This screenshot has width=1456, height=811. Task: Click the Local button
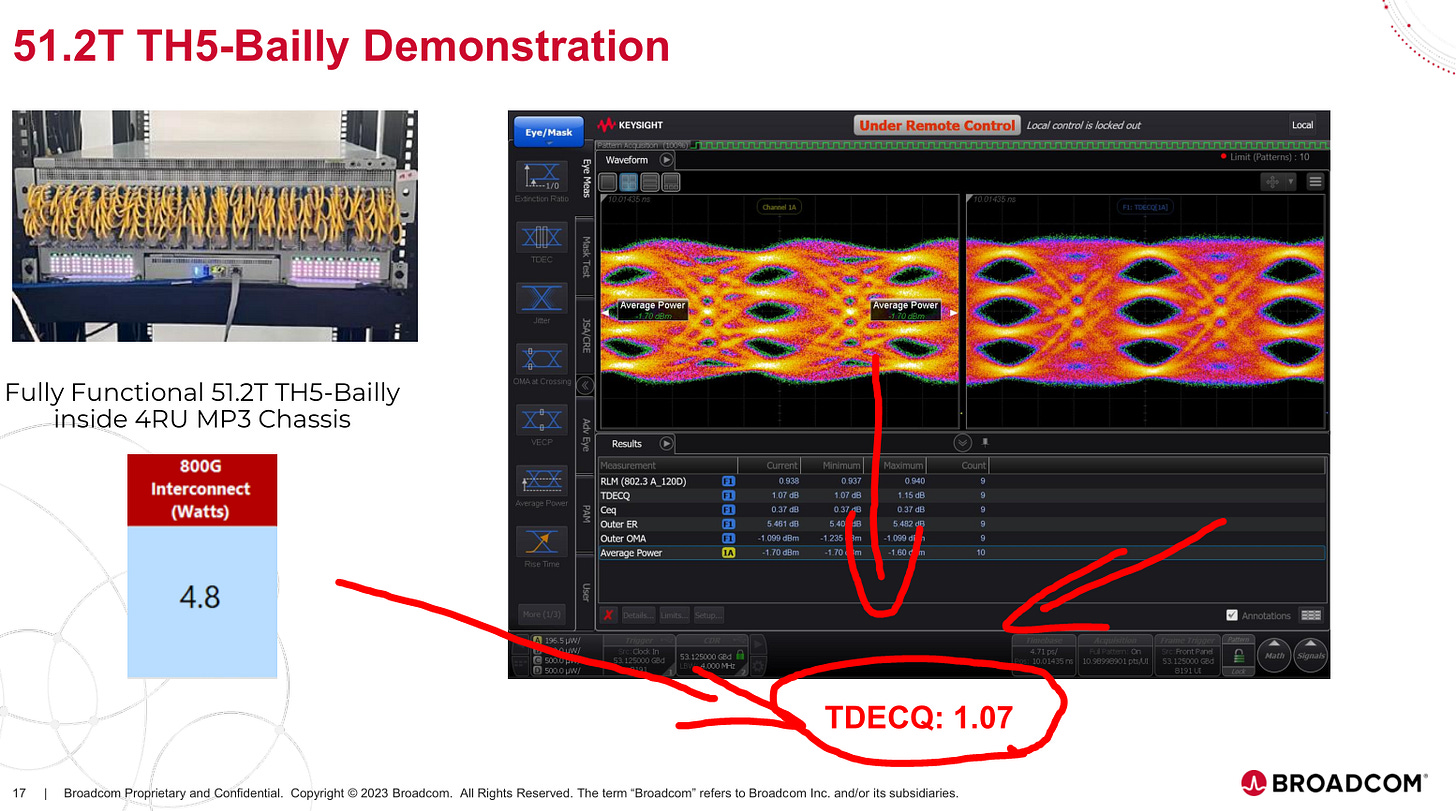click(x=1302, y=125)
